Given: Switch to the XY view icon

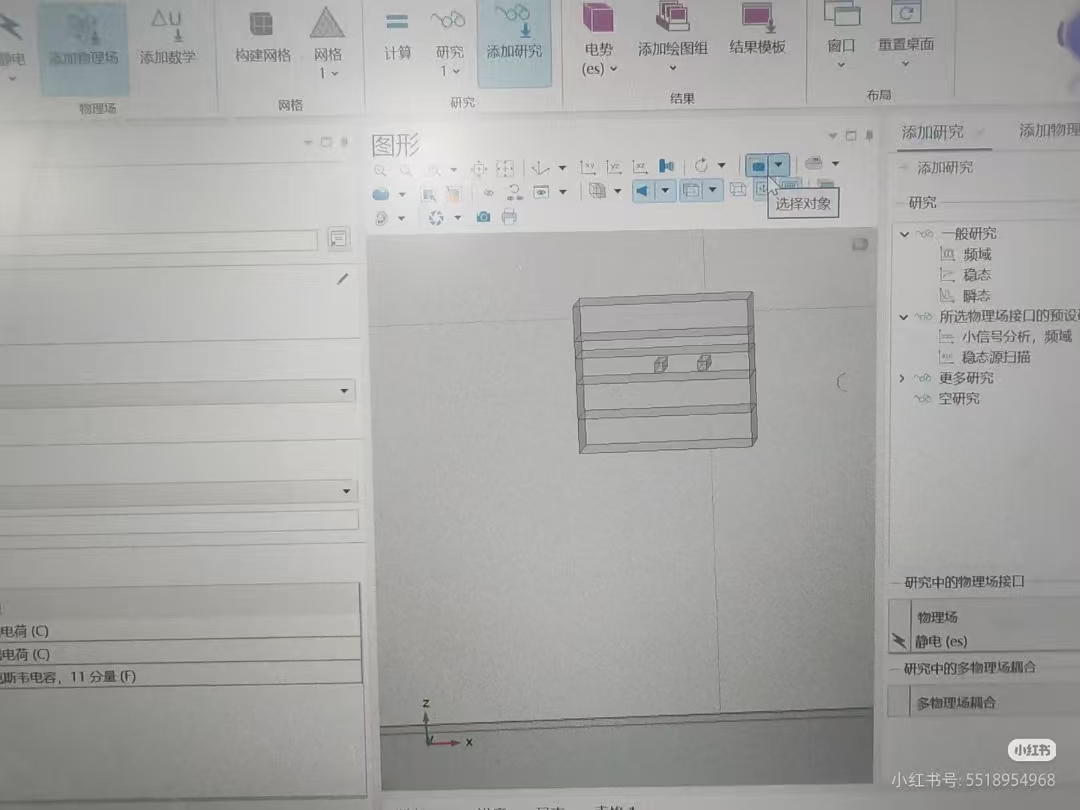Looking at the screenshot, I should tap(588, 167).
